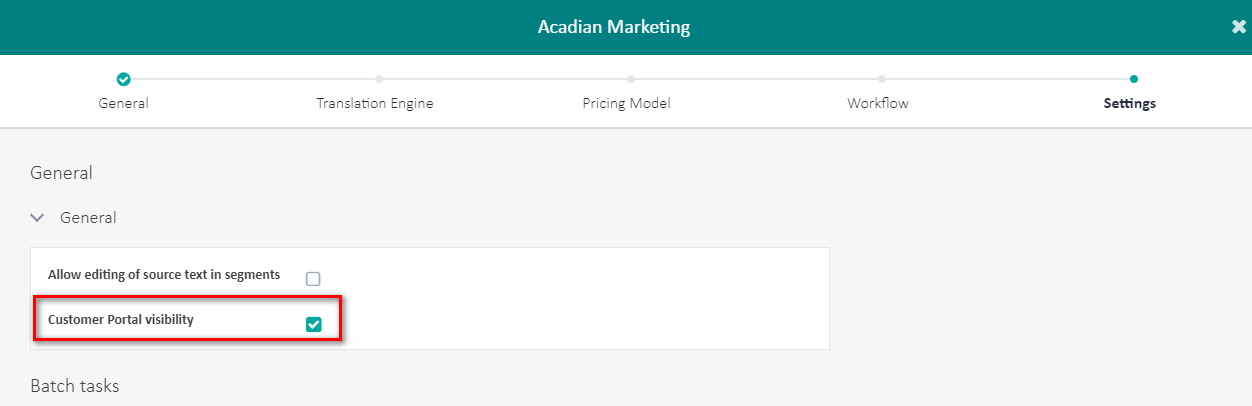Enable Allow editing of source text checkbox
This screenshot has height=406, width=1252.
(x=313, y=279)
